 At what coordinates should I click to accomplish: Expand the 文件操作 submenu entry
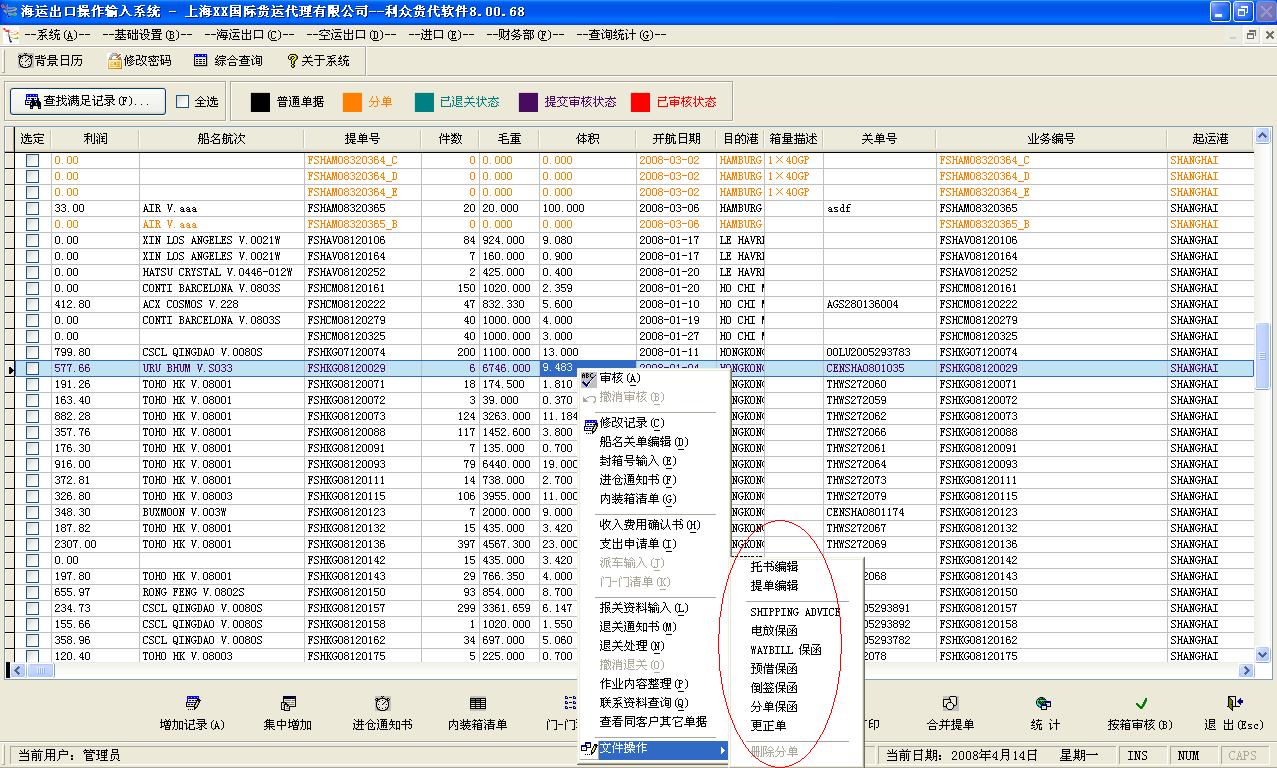coord(653,748)
